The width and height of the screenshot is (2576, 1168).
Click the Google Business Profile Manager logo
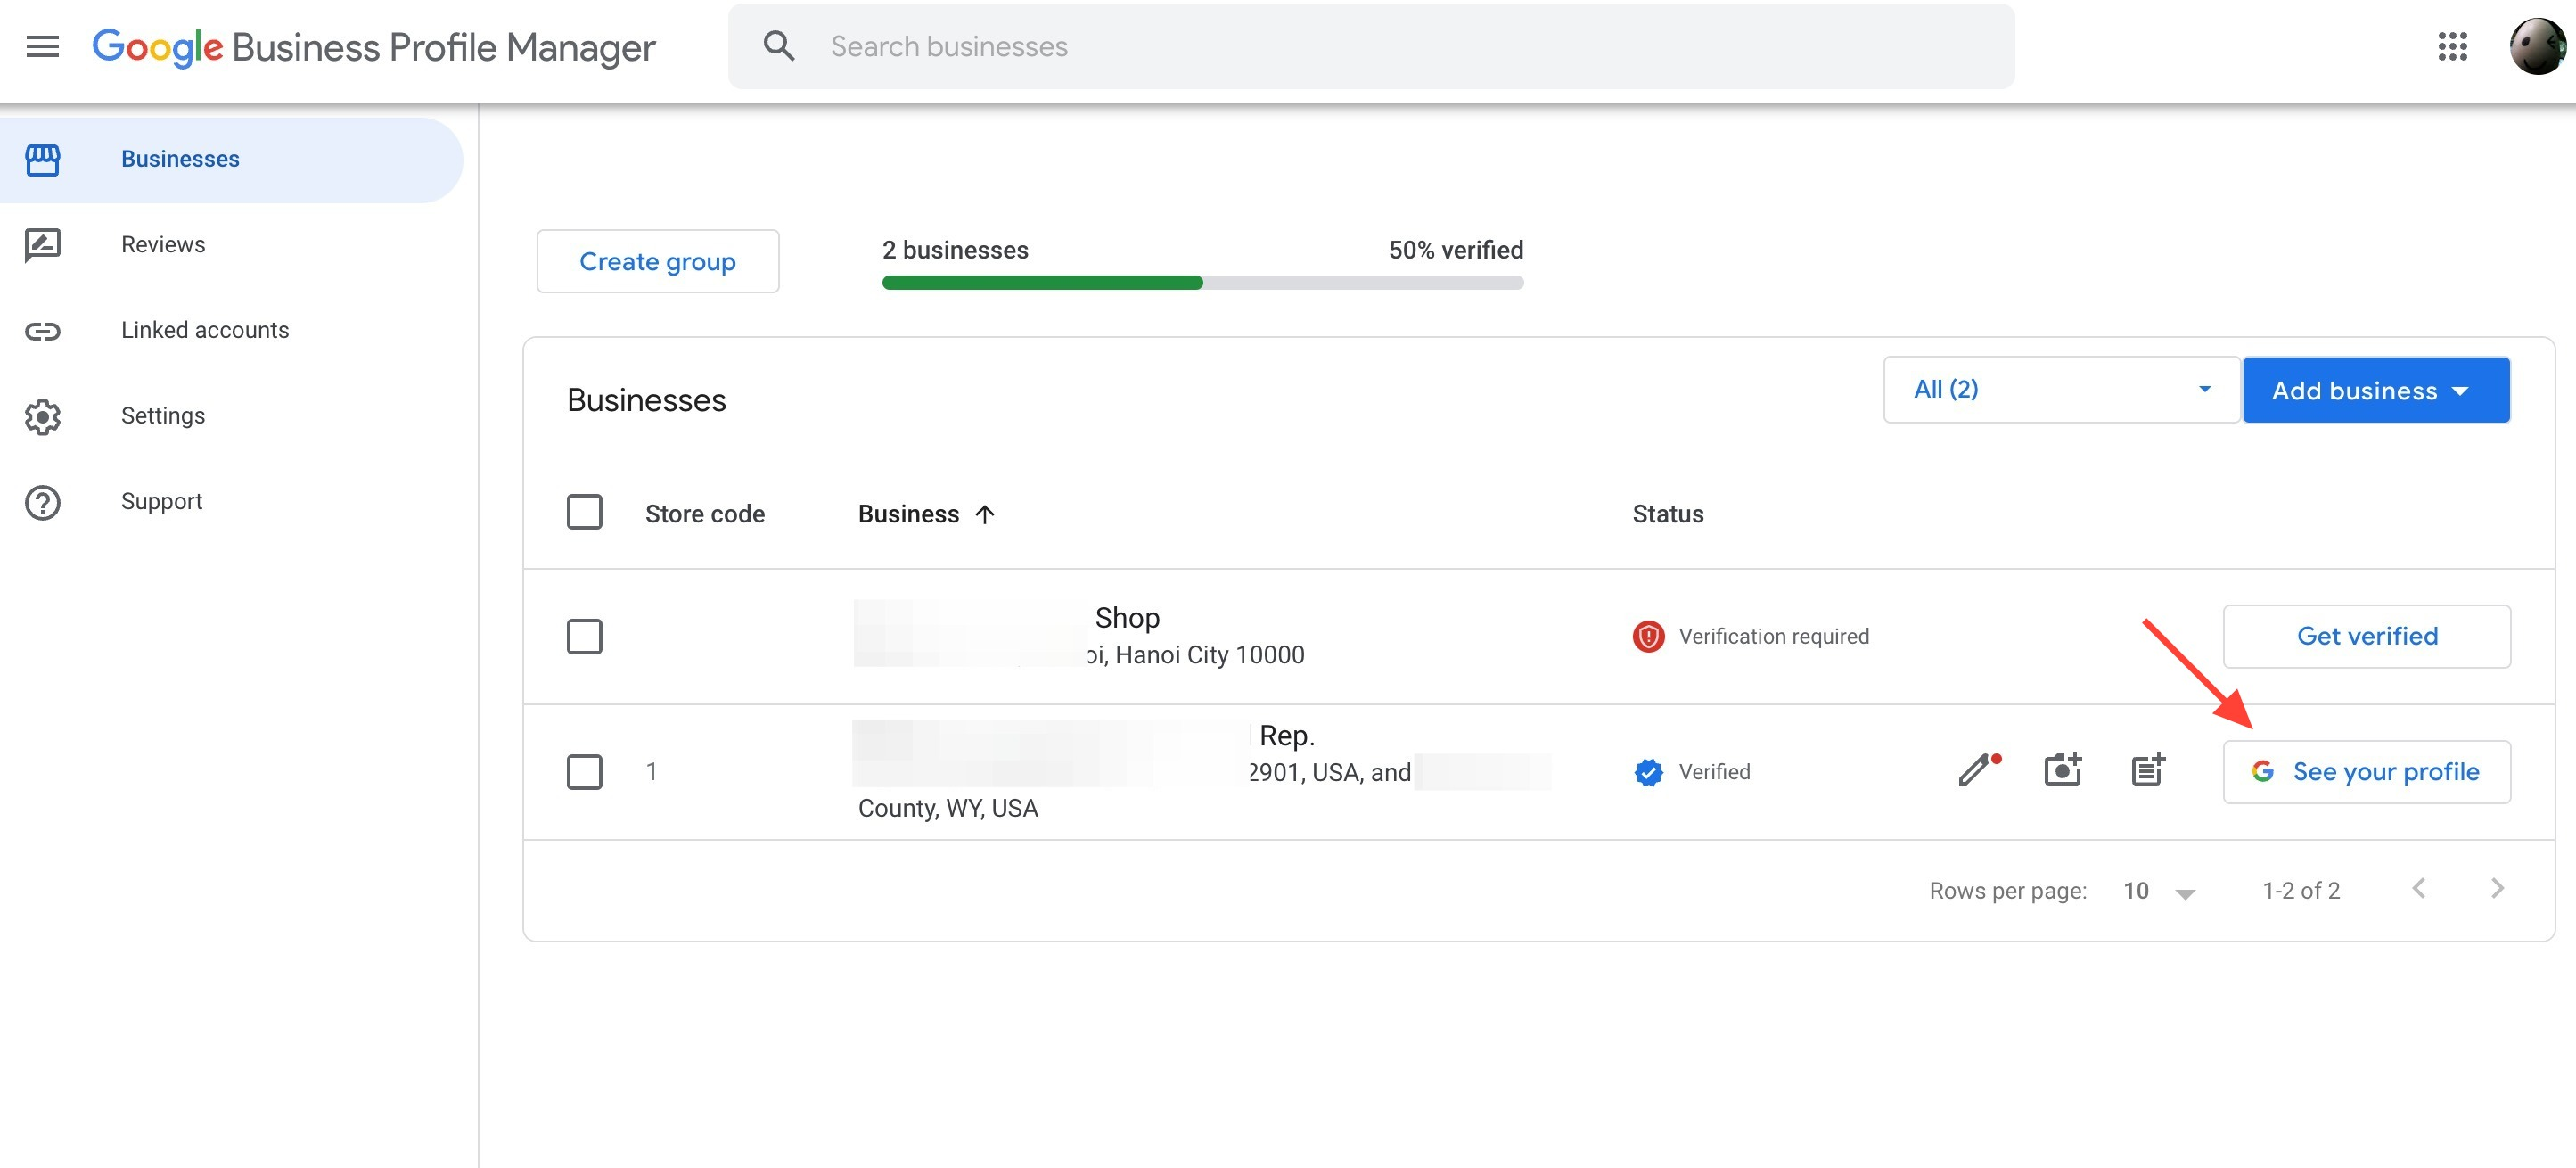374,47
